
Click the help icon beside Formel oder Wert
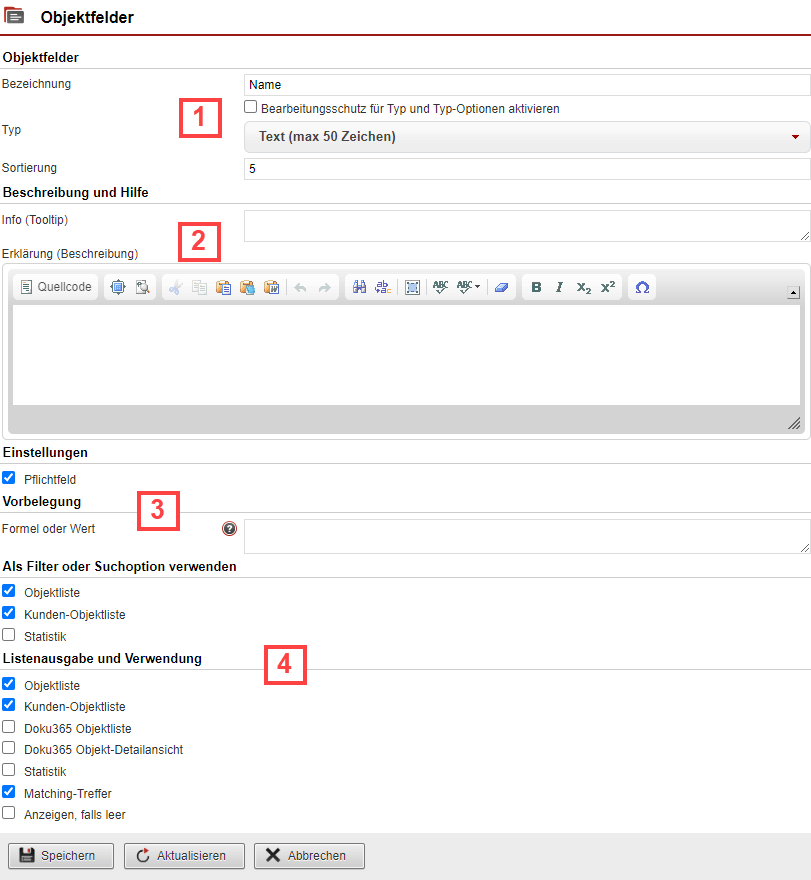[x=230, y=528]
